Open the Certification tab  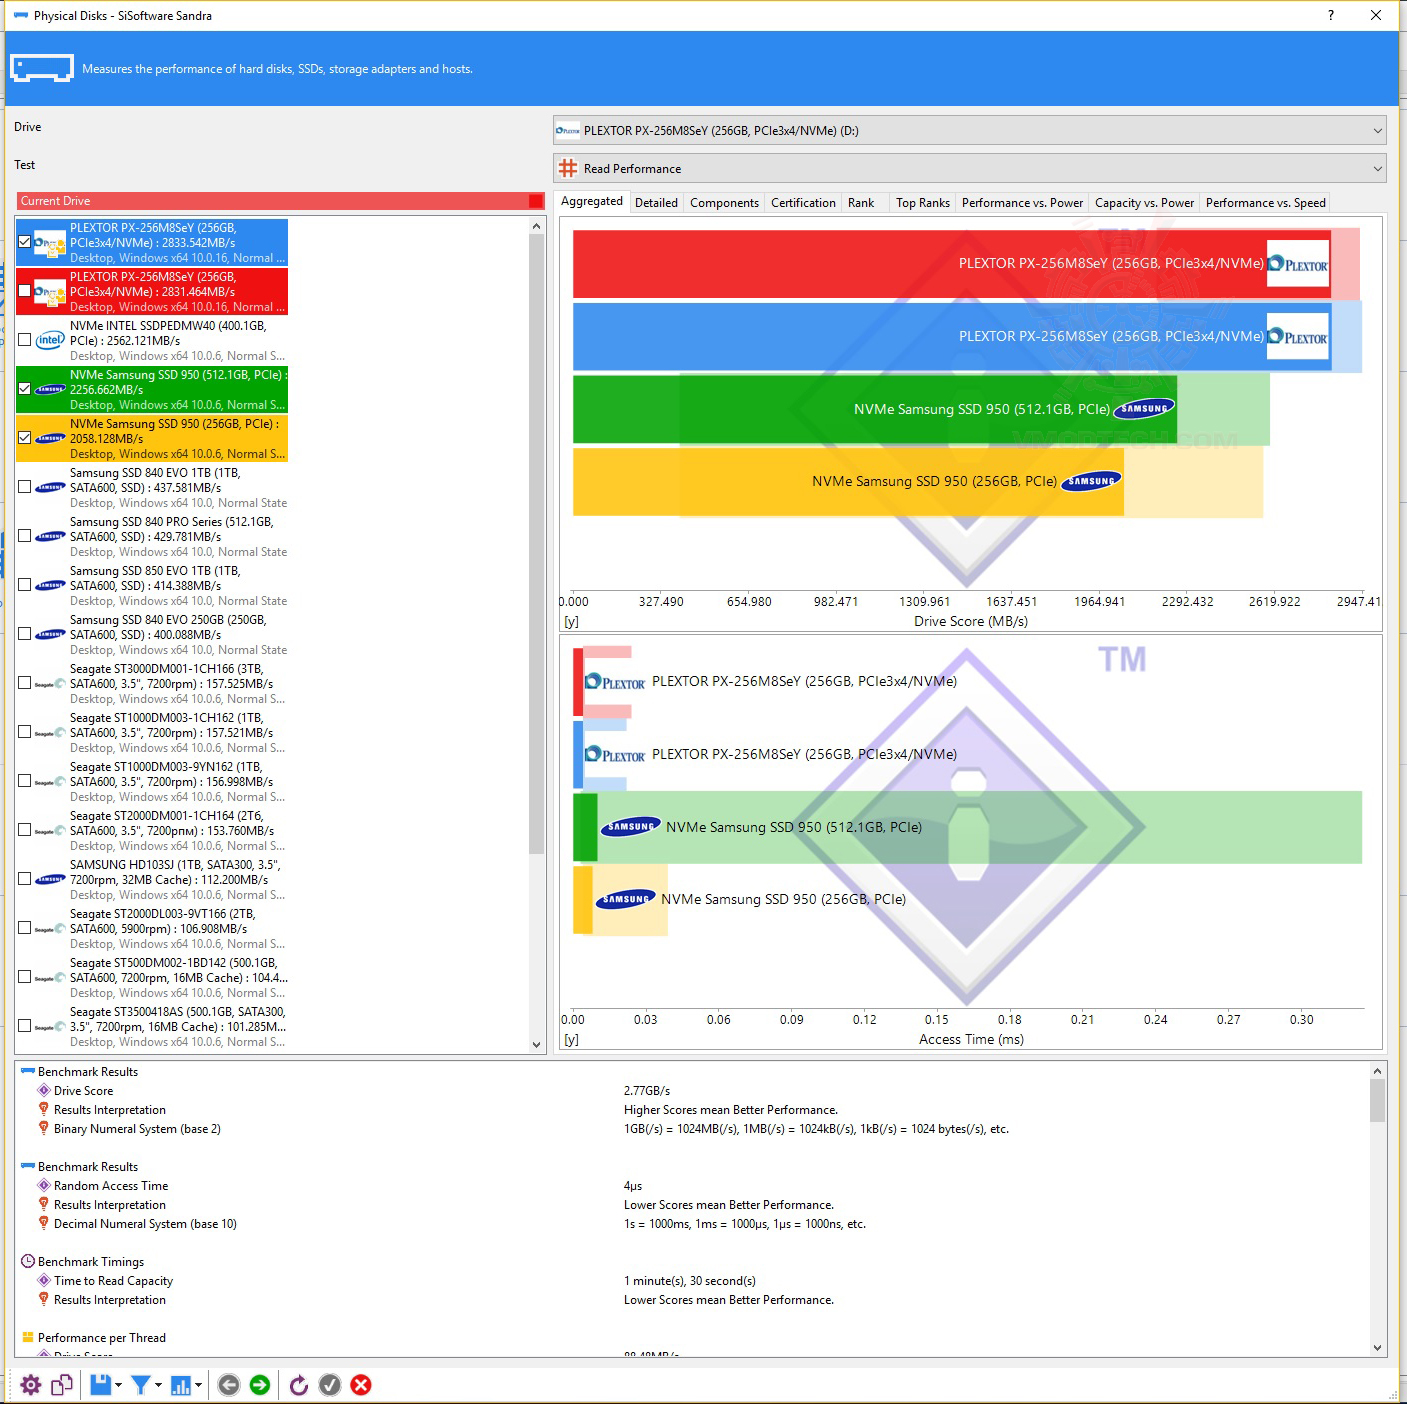pos(803,202)
